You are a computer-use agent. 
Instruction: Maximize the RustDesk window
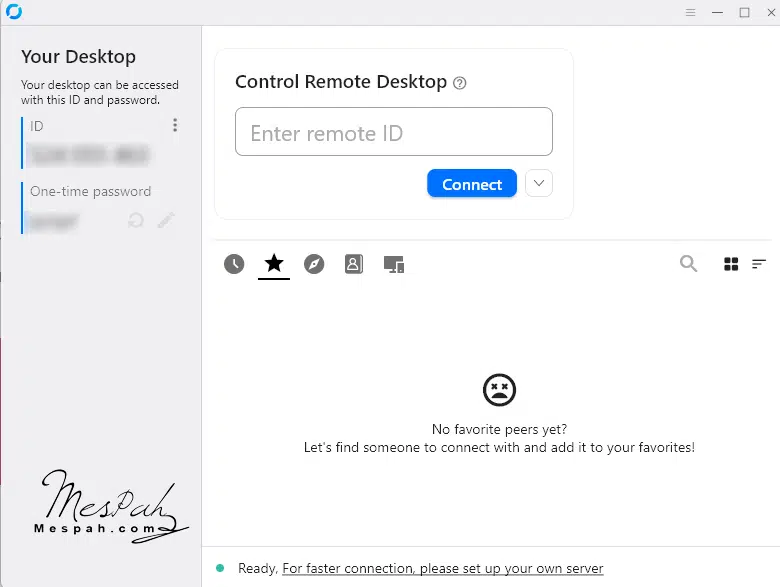click(x=744, y=12)
